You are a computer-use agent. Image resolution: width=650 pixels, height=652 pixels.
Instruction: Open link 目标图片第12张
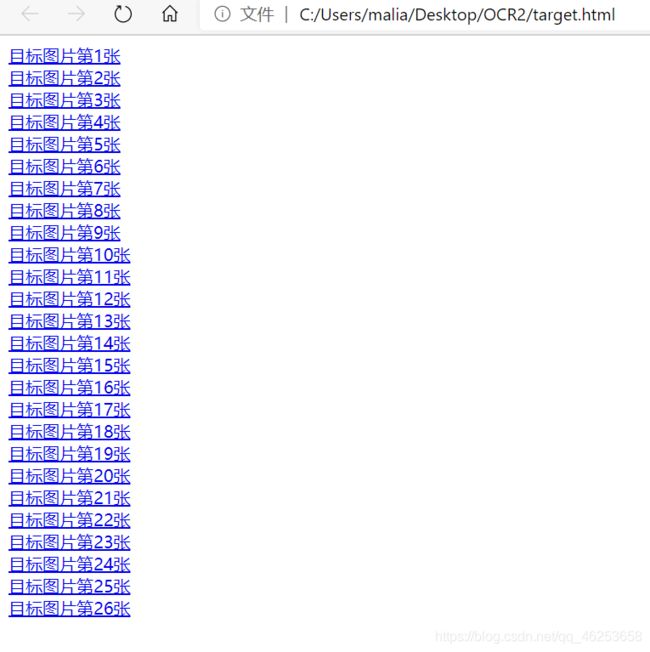coord(69,299)
